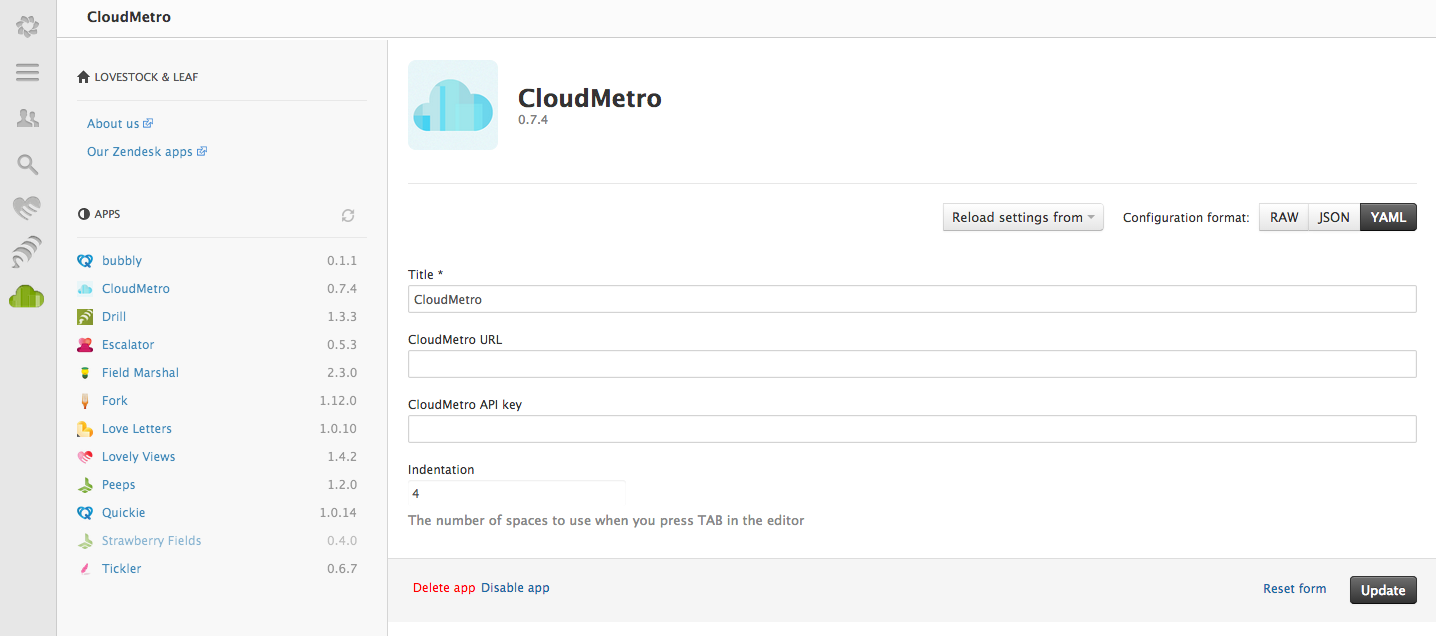Open the green cloud app icon in sidebar

tap(27, 297)
